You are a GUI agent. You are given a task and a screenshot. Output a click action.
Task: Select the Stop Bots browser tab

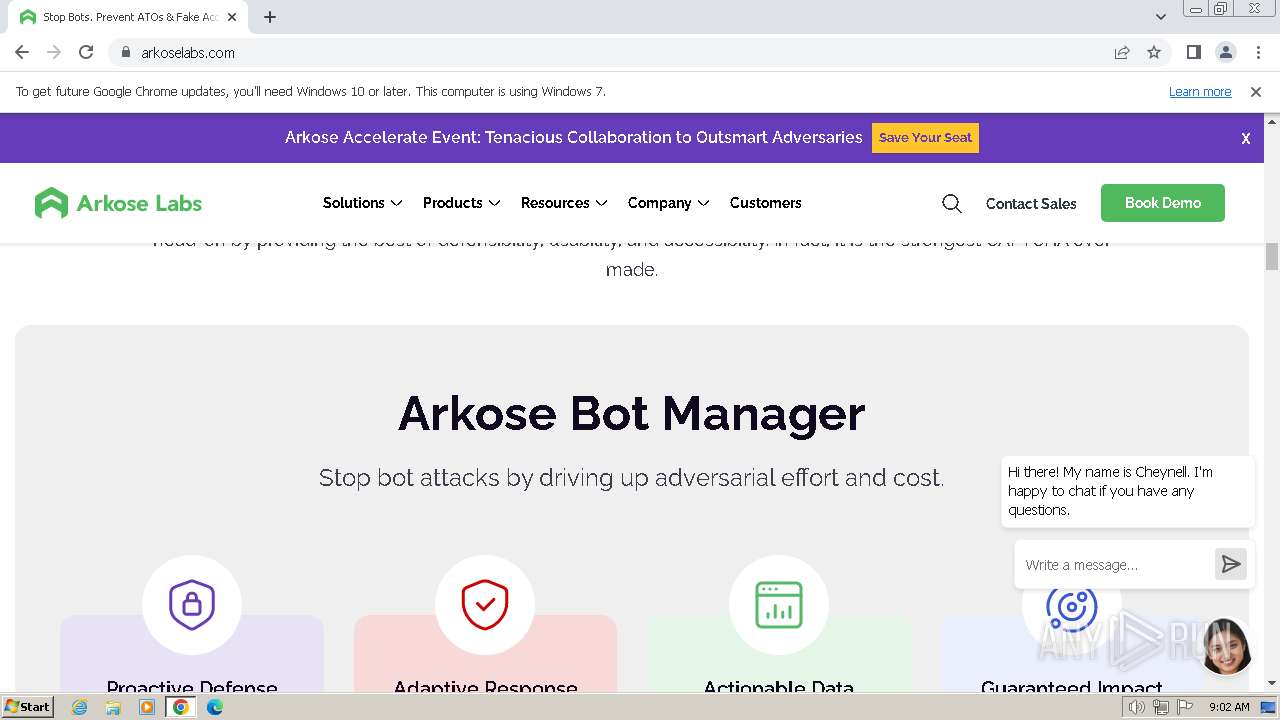130,17
